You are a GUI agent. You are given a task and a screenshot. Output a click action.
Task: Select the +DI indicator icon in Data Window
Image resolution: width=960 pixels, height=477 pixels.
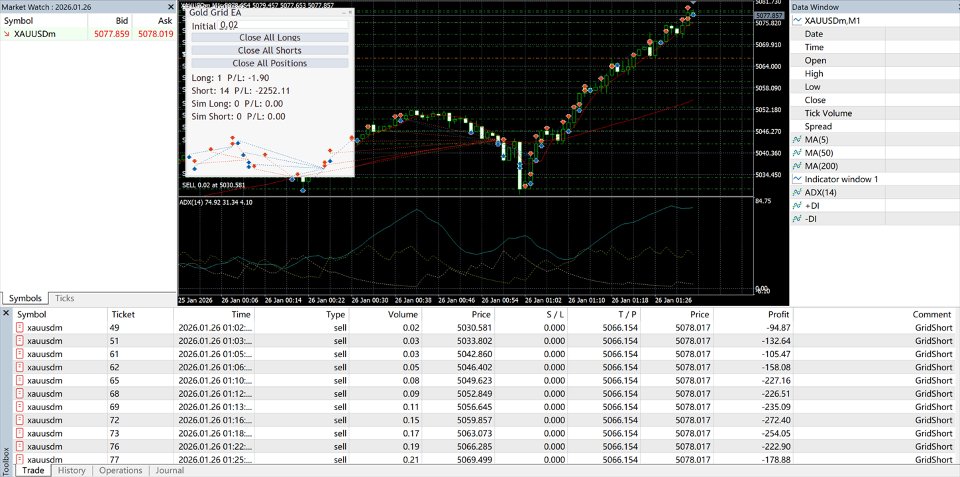[x=797, y=206]
